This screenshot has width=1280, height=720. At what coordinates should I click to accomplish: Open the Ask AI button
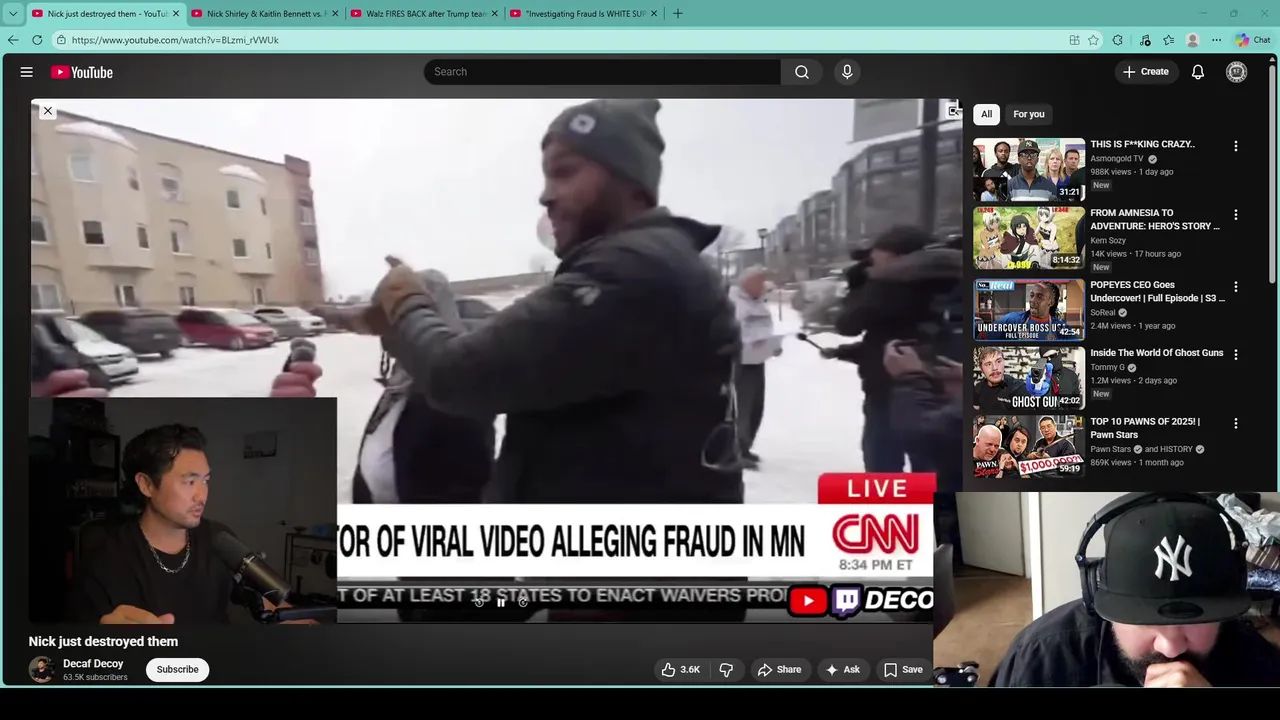point(841,670)
